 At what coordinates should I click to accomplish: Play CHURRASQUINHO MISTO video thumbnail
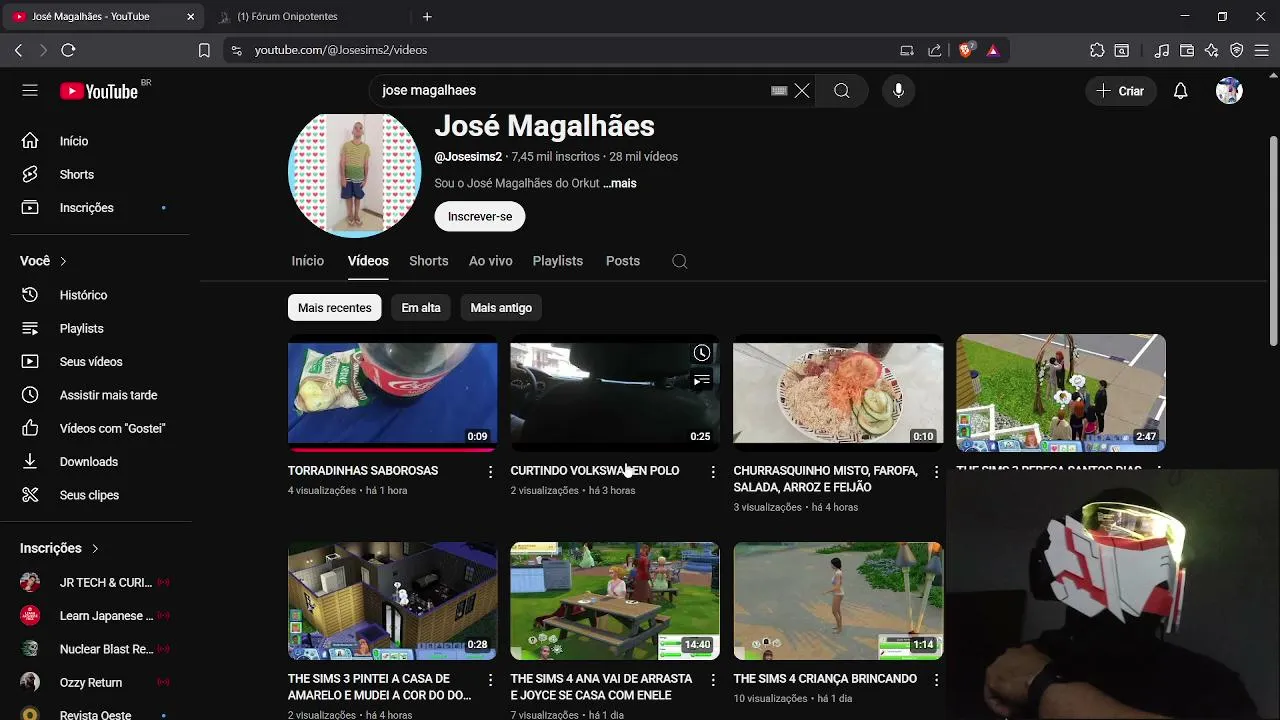click(x=838, y=393)
